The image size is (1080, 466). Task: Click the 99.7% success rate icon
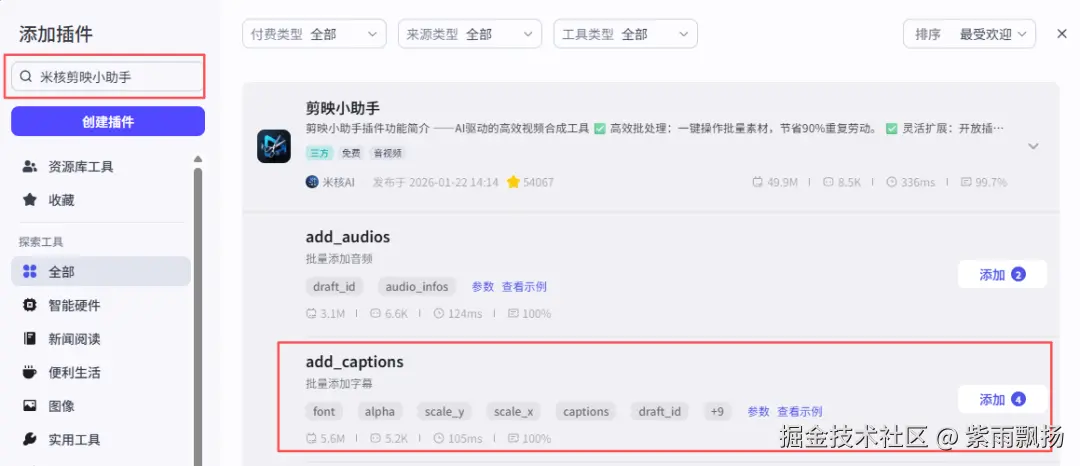[966, 182]
